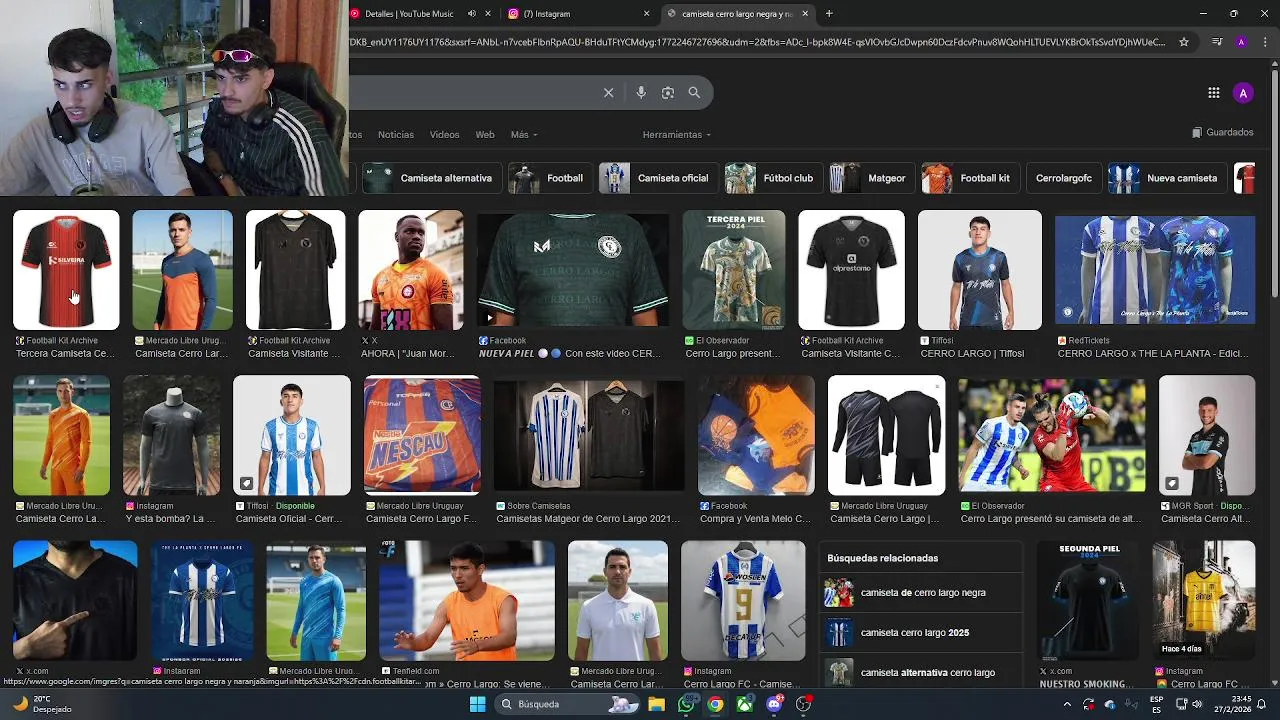Open the Chrome media control icon
Image resolution: width=1280 pixels, height=720 pixels.
[x=1217, y=42]
